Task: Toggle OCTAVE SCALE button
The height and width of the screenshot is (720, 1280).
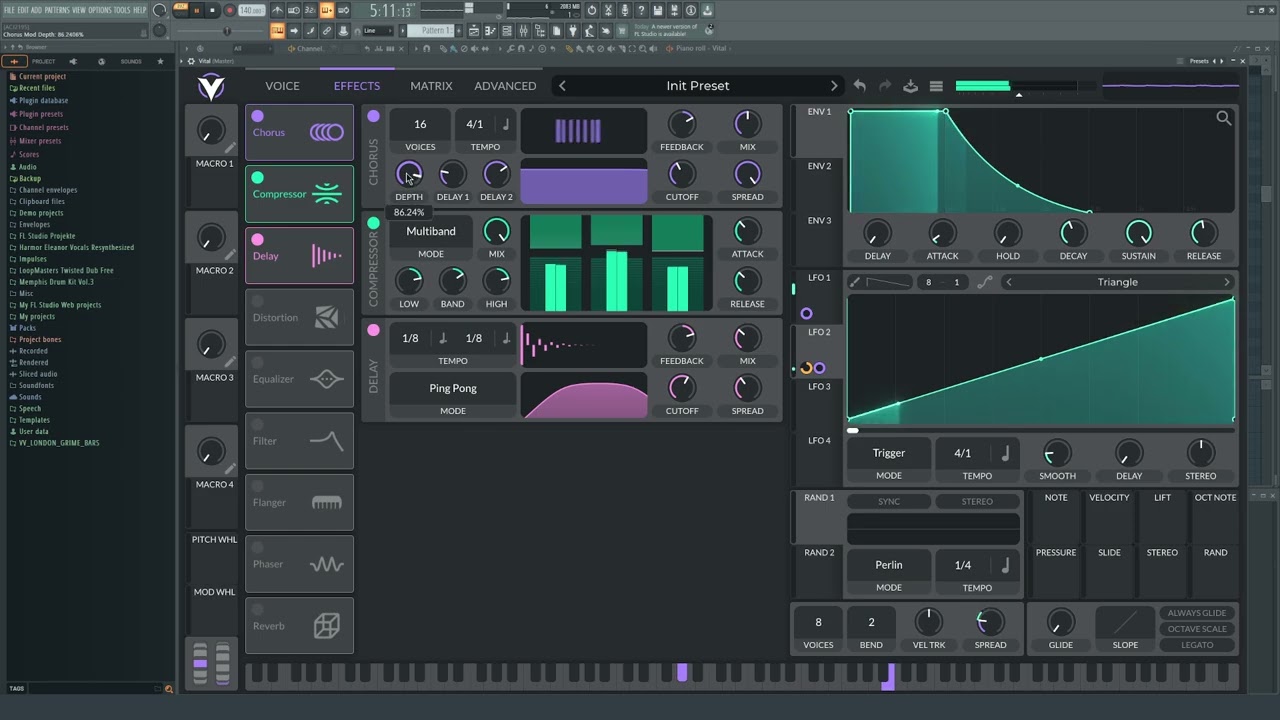Action: 1197,629
